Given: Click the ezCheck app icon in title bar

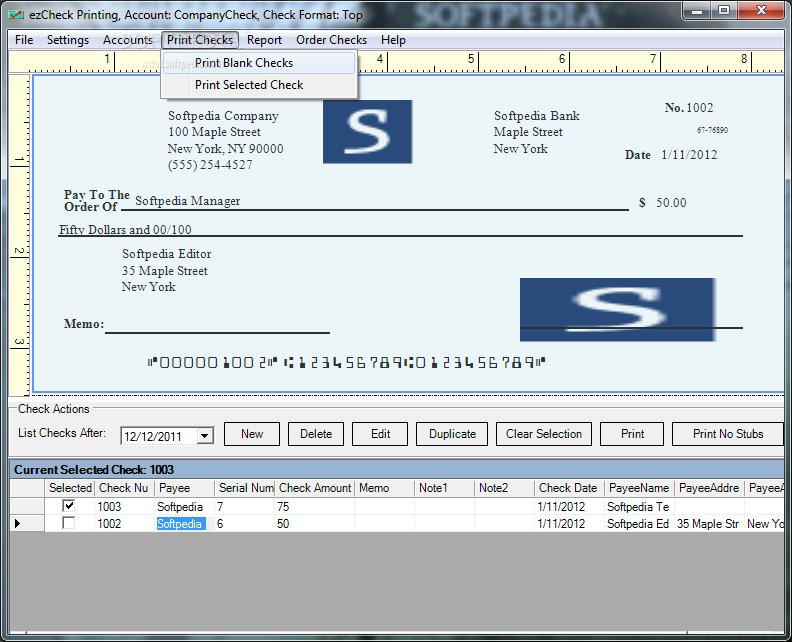Looking at the screenshot, I should (x=16, y=15).
